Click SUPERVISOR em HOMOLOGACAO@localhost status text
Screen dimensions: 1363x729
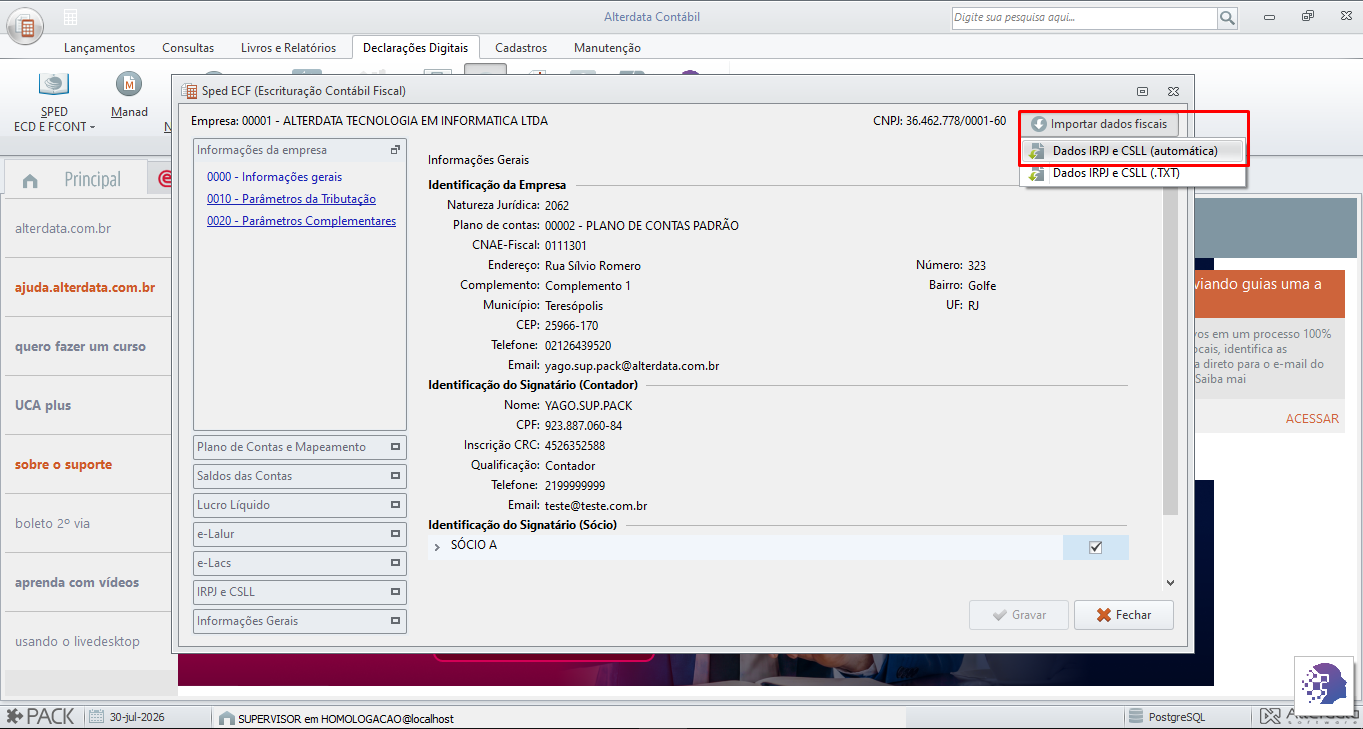(346, 718)
